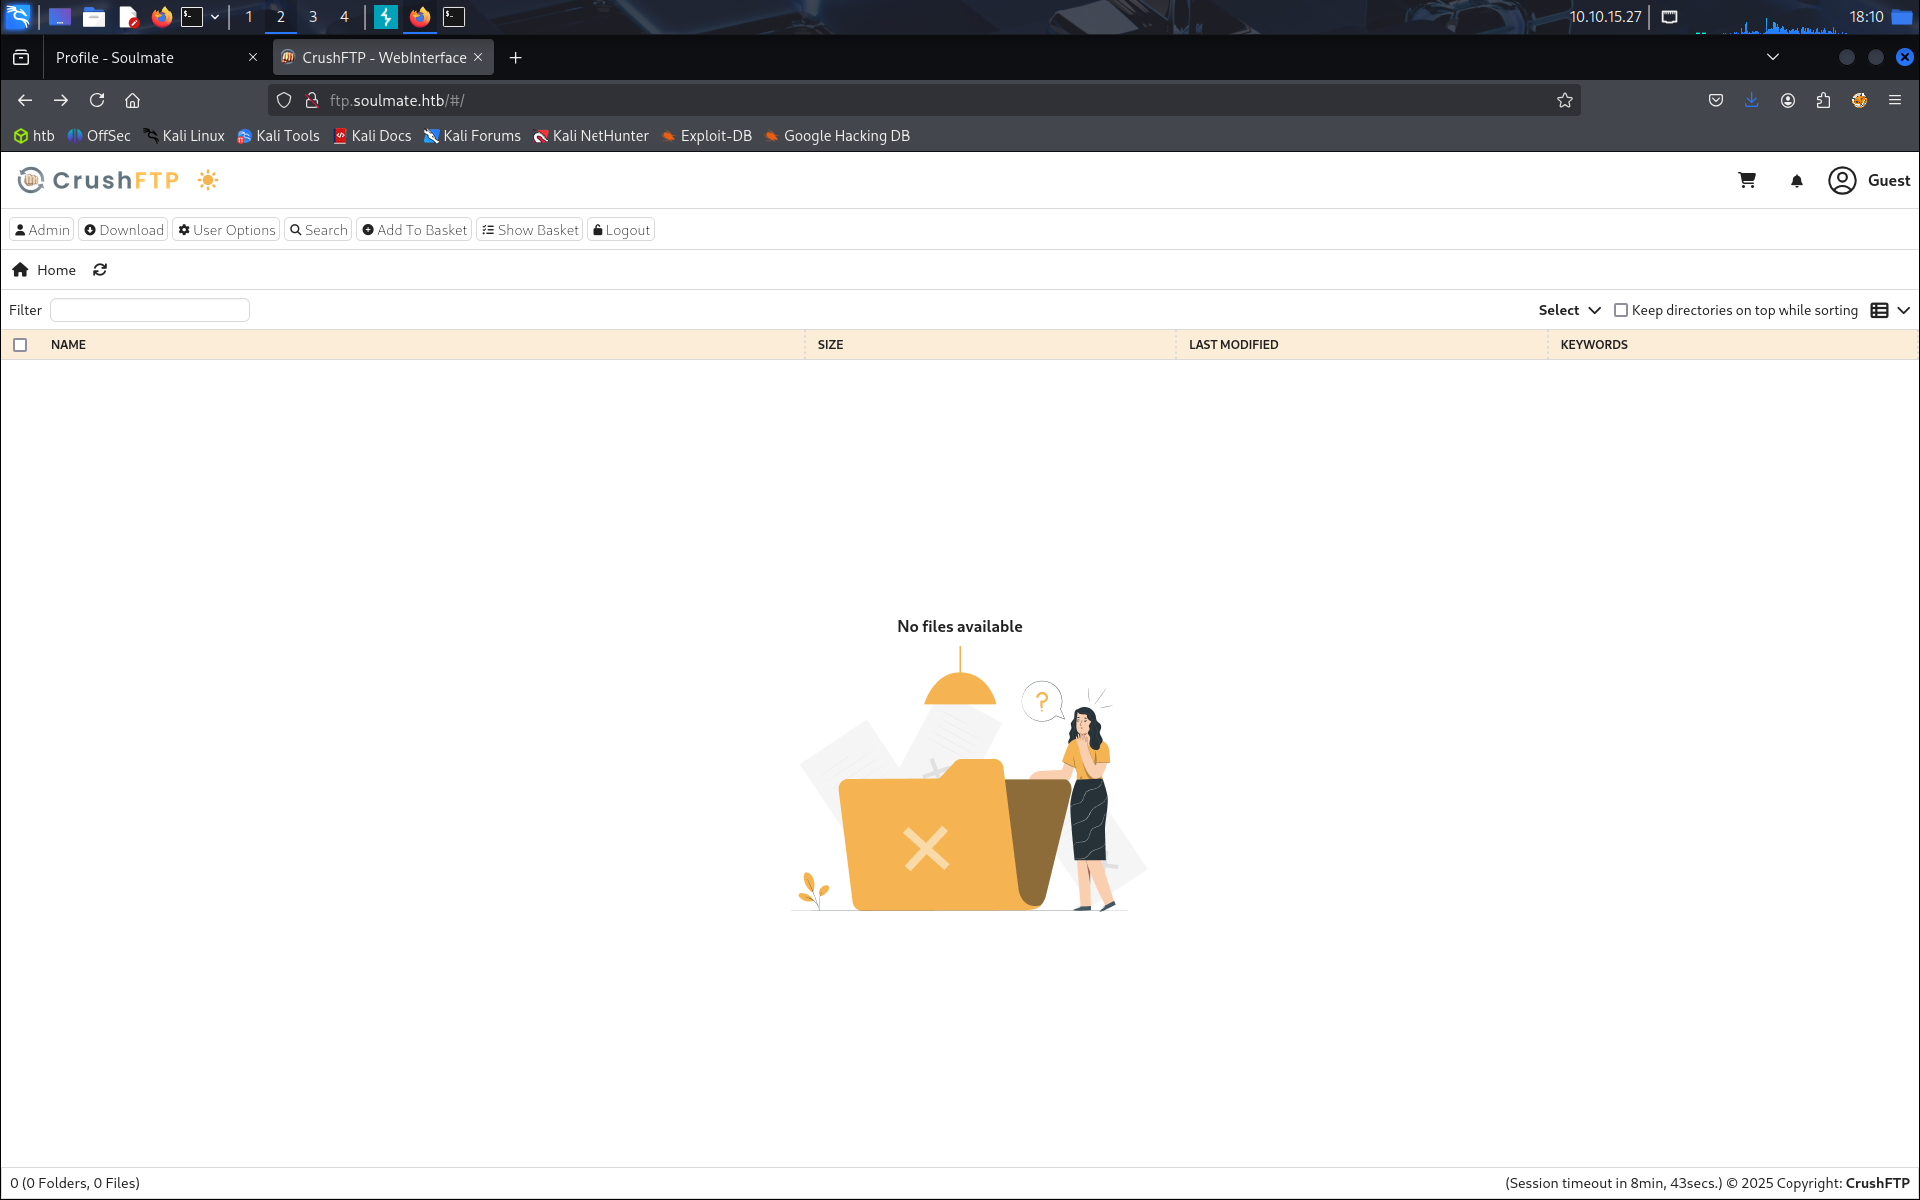Click the Home breadcrumb icon
This screenshot has width=1920, height=1200.
click(x=20, y=270)
